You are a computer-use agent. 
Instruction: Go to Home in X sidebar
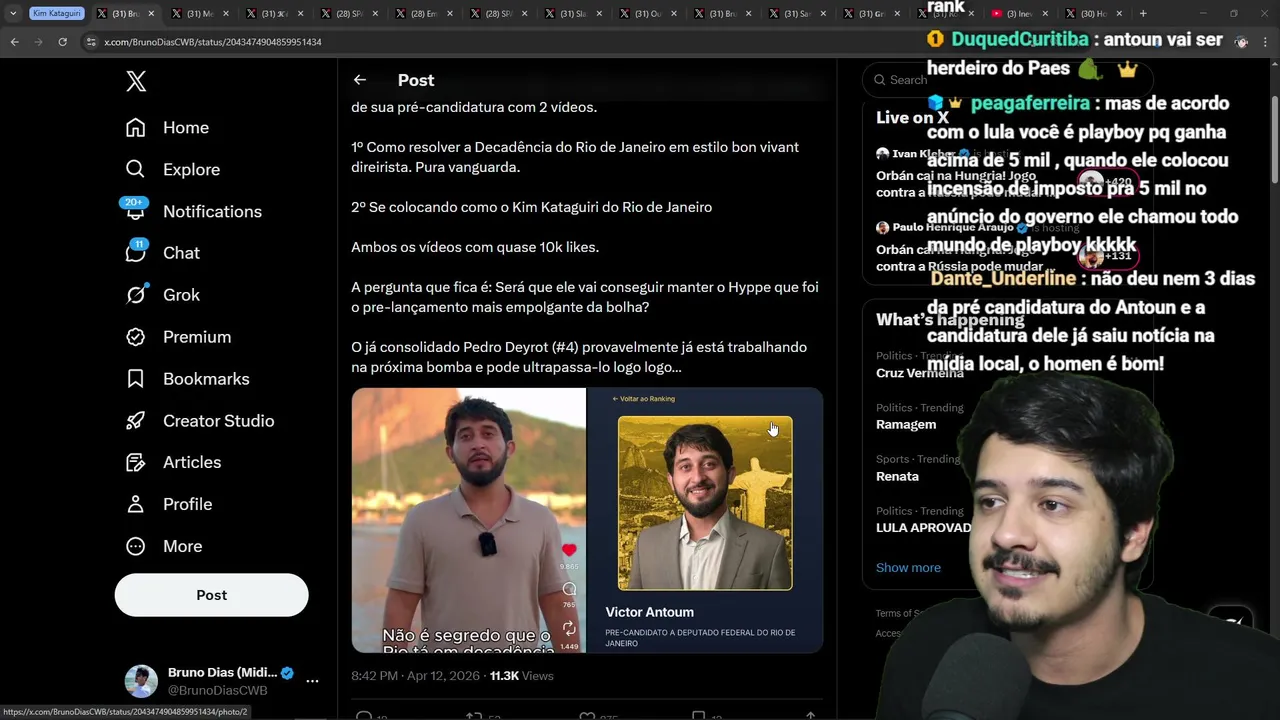(167, 128)
